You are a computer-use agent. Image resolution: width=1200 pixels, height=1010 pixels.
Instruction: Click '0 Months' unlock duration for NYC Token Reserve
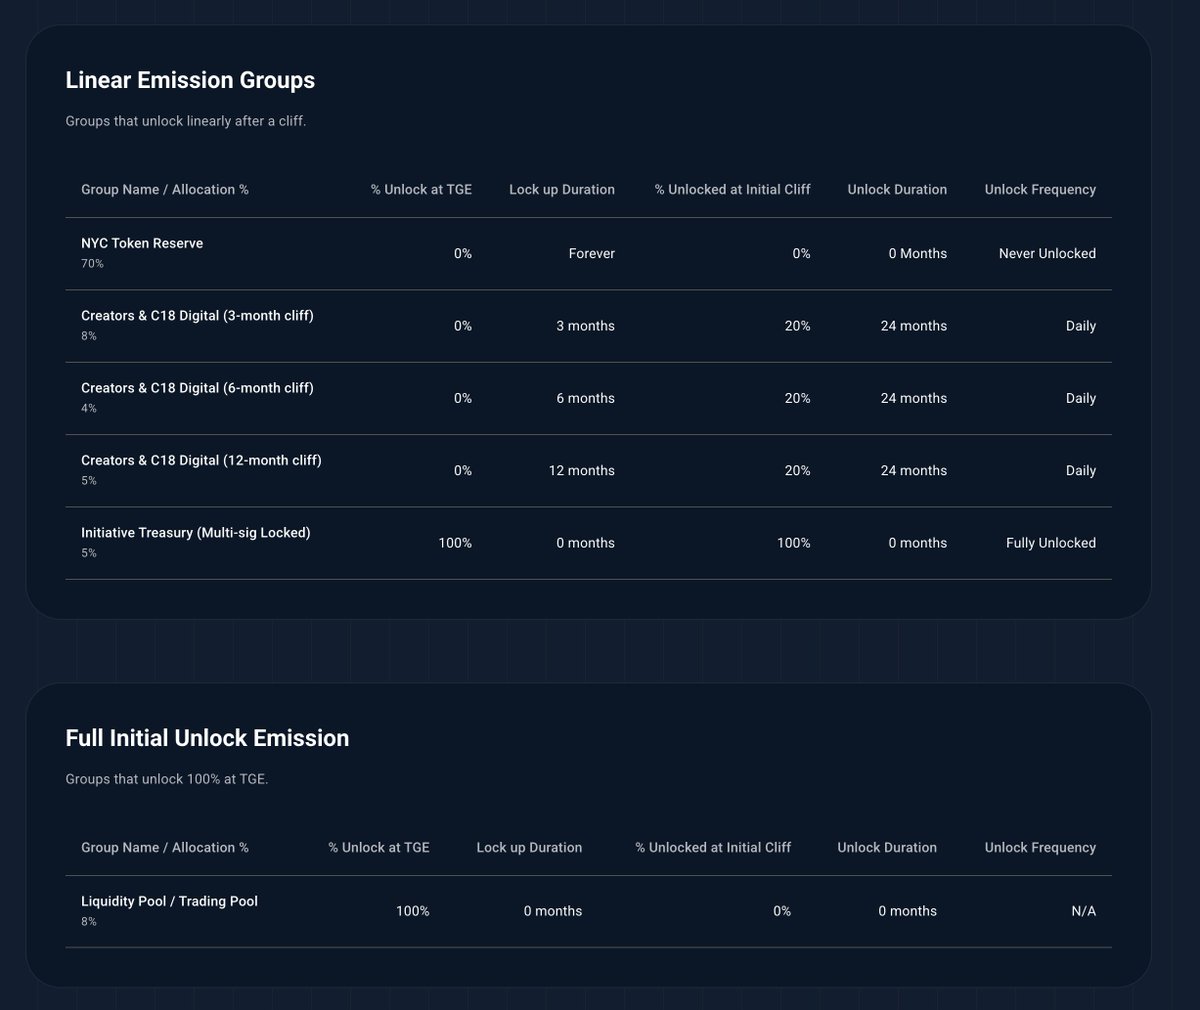tap(917, 254)
